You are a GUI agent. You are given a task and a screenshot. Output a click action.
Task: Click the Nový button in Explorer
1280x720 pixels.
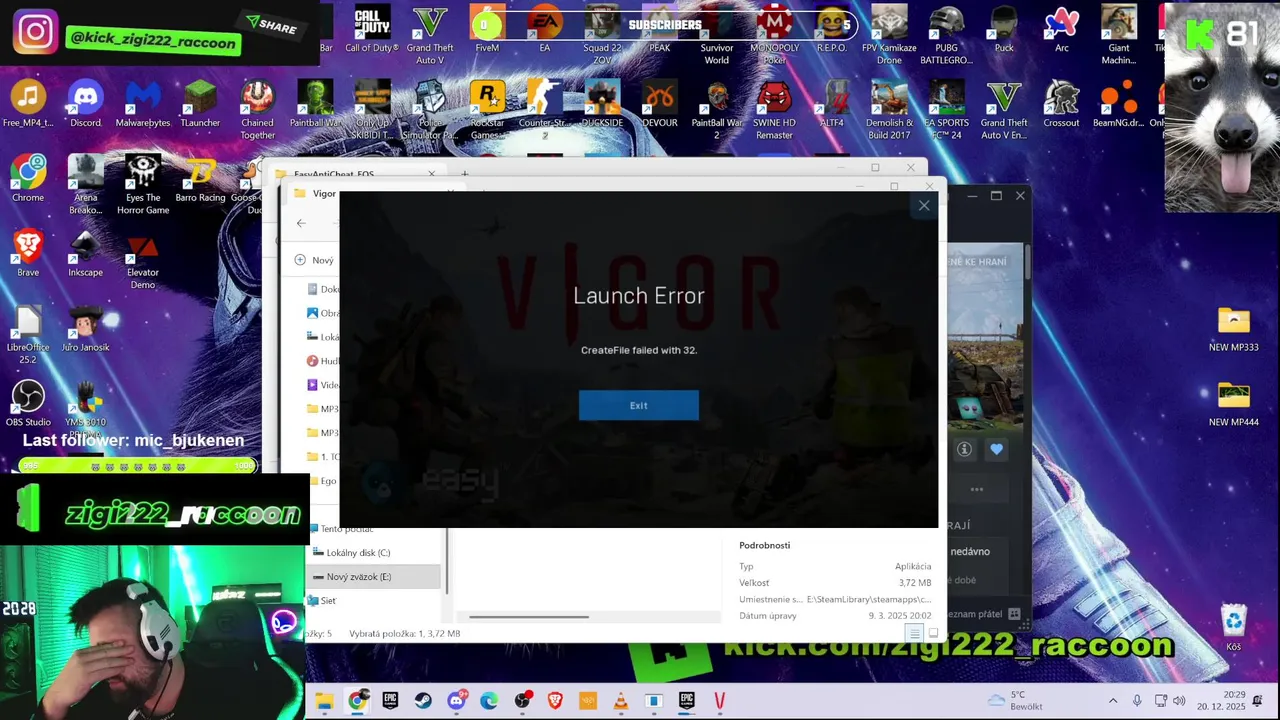(314, 260)
